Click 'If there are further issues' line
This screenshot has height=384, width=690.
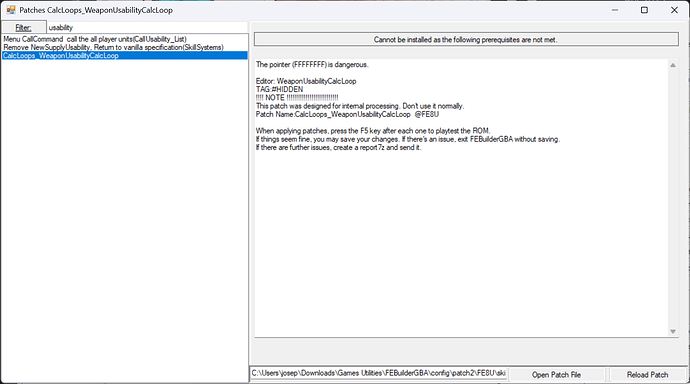(338, 147)
